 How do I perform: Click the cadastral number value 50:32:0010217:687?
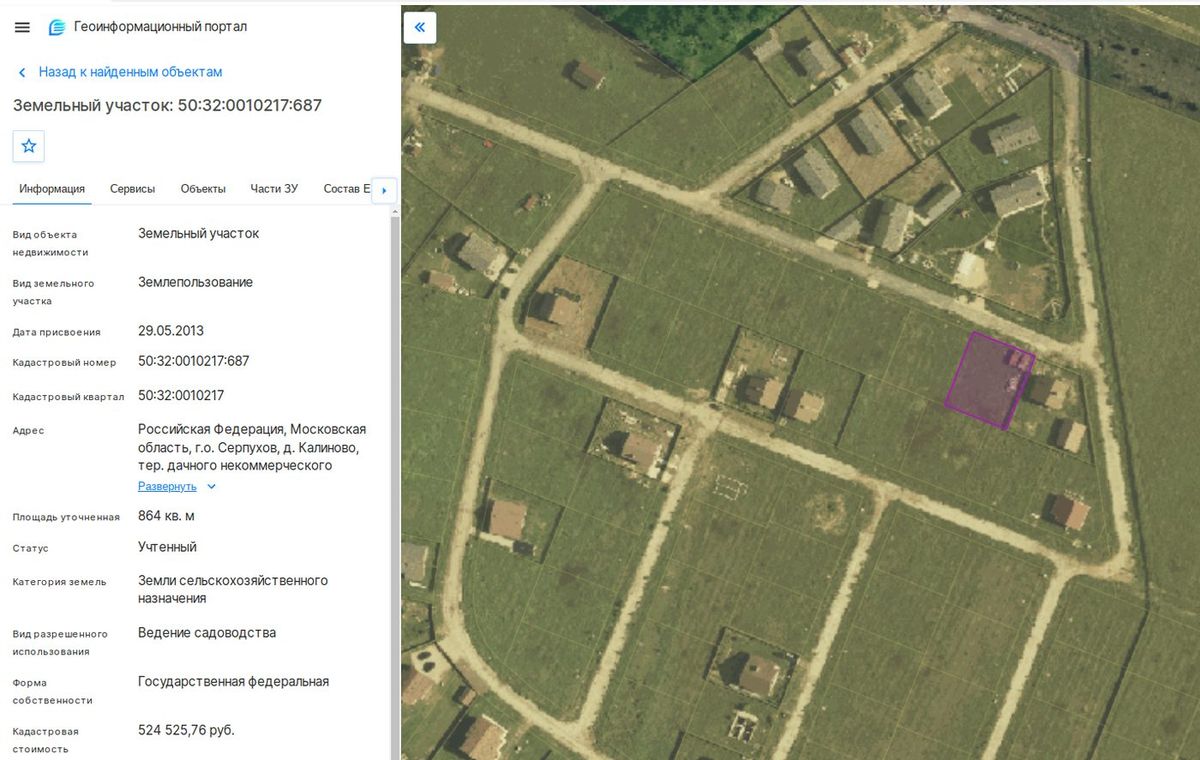pos(193,361)
